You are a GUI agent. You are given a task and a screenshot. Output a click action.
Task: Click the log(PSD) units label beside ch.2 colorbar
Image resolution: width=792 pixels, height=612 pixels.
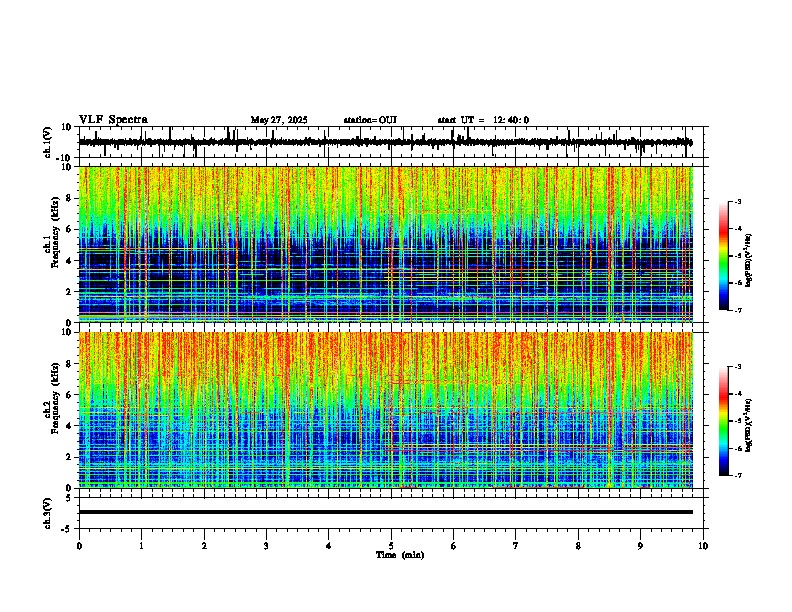click(749, 426)
